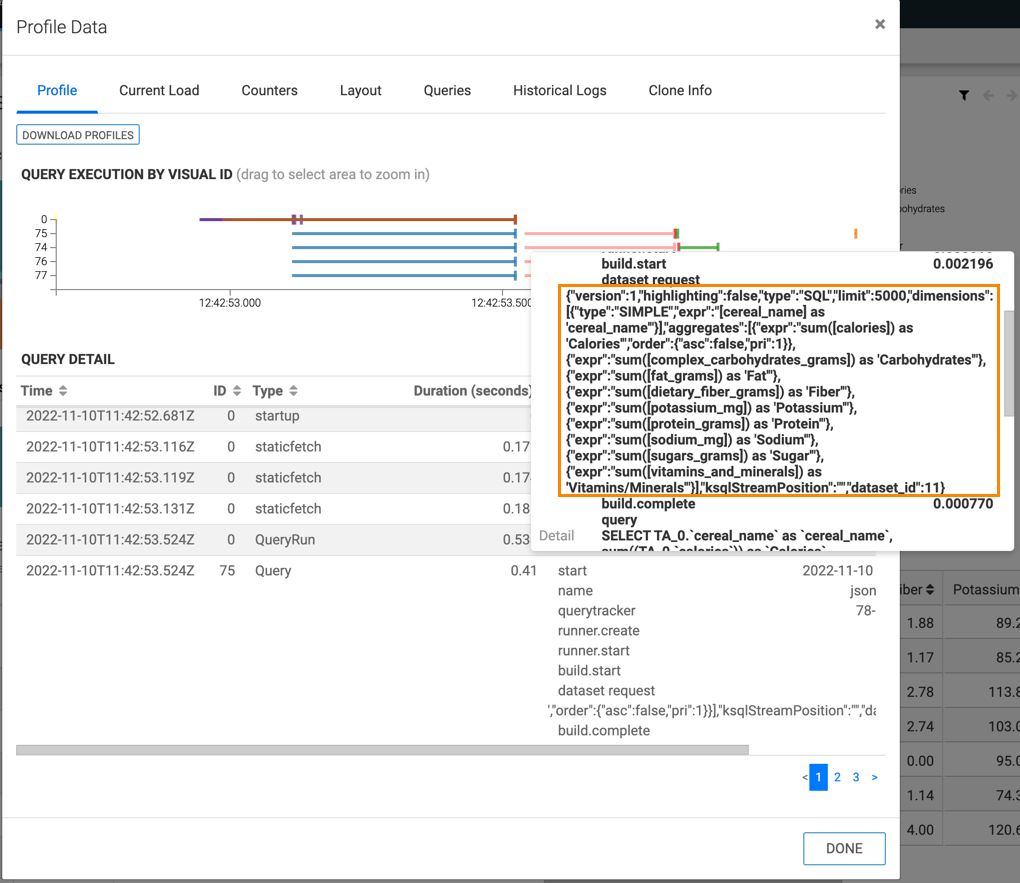The height and width of the screenshot is (883, 1020).
Task: Jump to page 2 of results
Action: tap(837, 777)
